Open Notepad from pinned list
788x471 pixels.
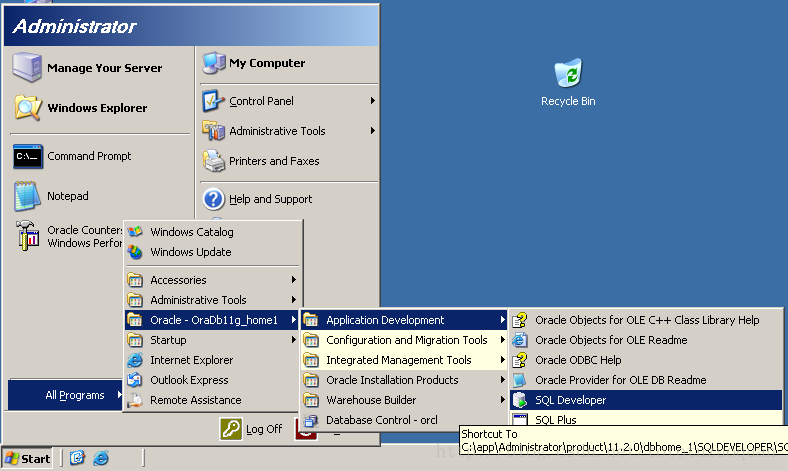click(51, 196)
